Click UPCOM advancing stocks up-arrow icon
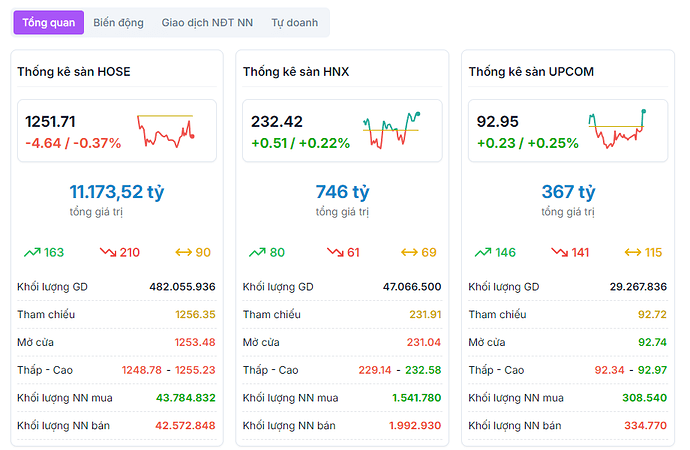The width and height of the screenshot is (690, 450). point(482,252)
